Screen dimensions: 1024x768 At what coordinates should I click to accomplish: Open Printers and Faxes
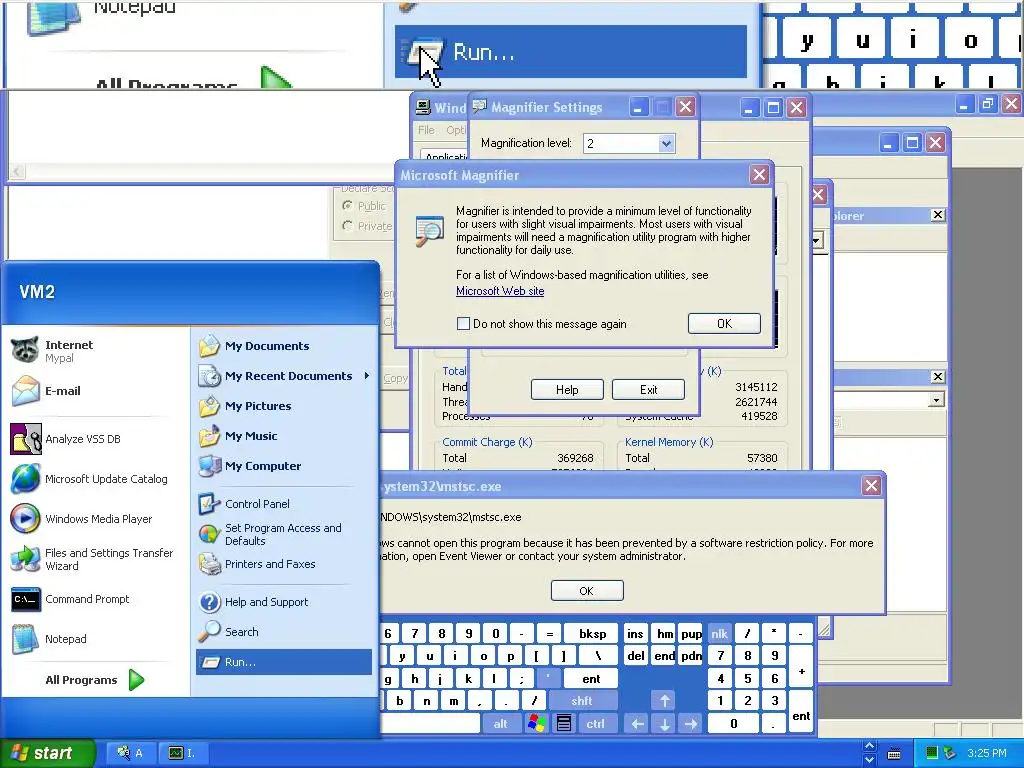[x=284, y=564]
